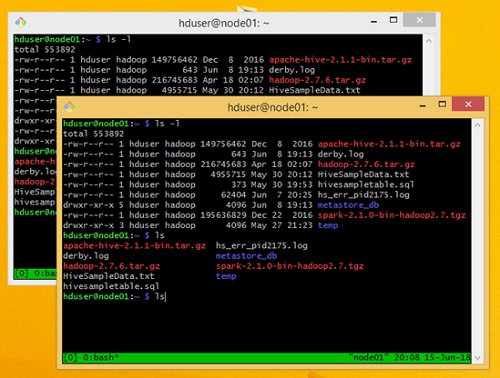
Task: Click HiveSampleData.txt in the short ls output
Action: 109,276
